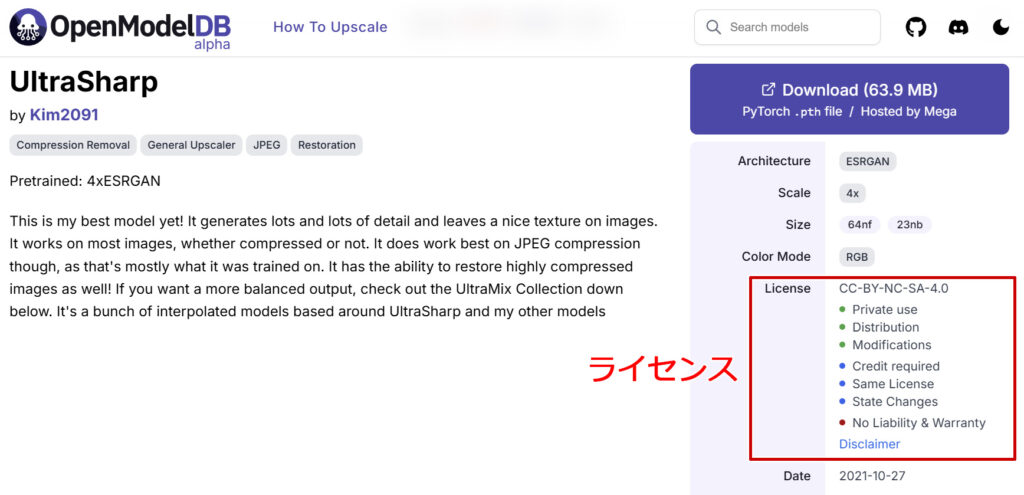Click the Restoration tag
This screenshot has width=1024, height=495.
[x=327, y=145]
